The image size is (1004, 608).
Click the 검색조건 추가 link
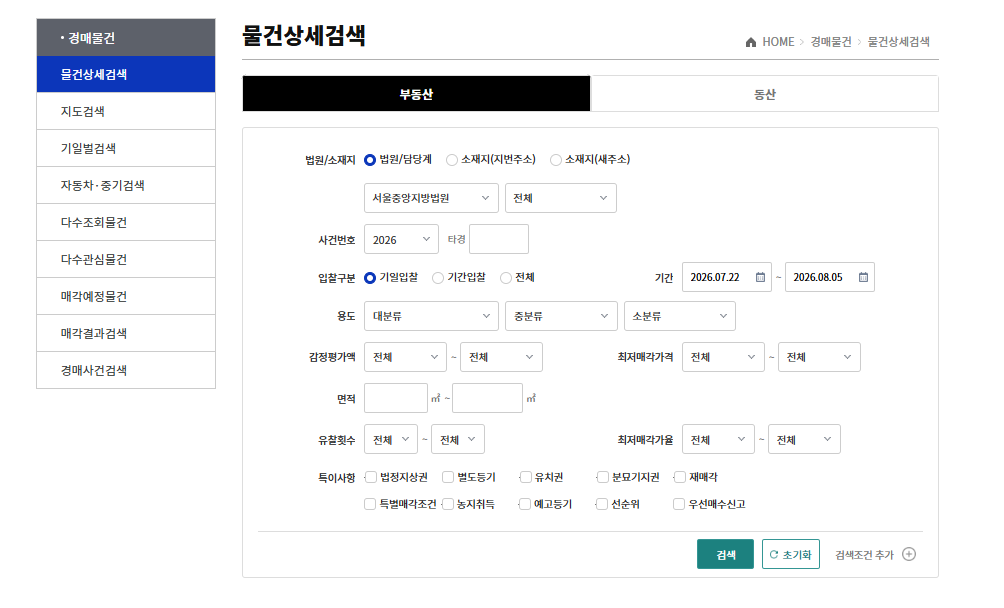[864, 555]
